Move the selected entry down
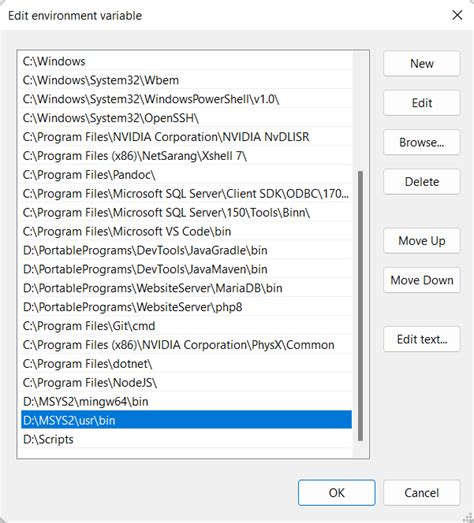 click(422, 280)
